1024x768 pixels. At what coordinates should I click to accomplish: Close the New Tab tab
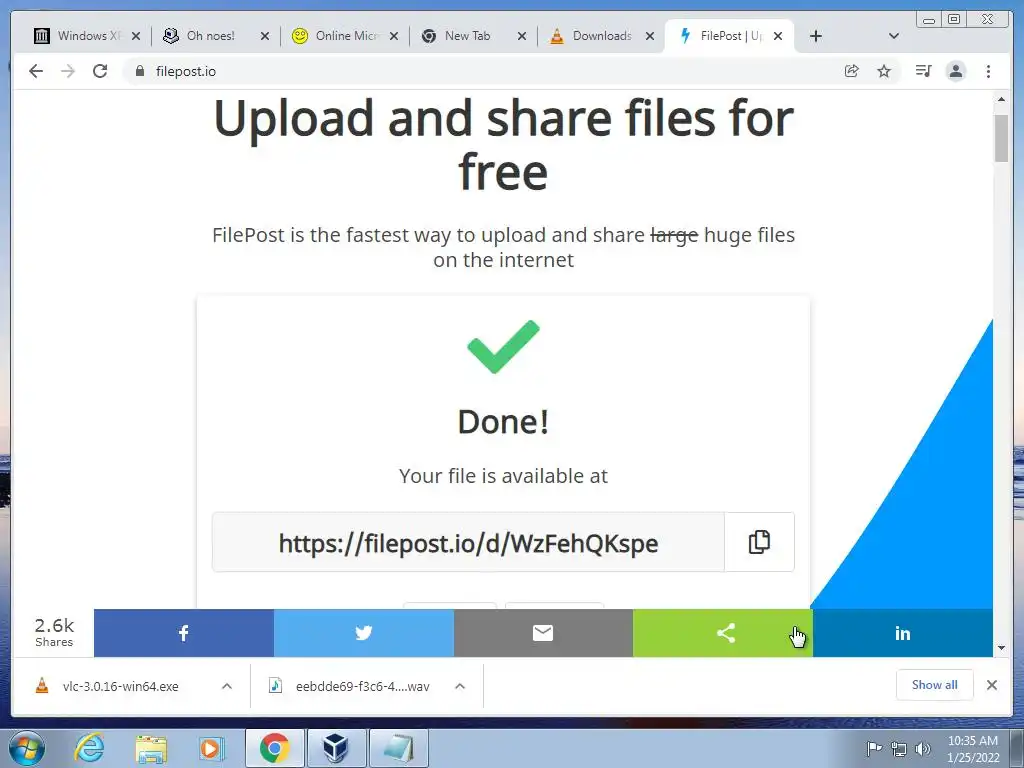click(522, 36)
